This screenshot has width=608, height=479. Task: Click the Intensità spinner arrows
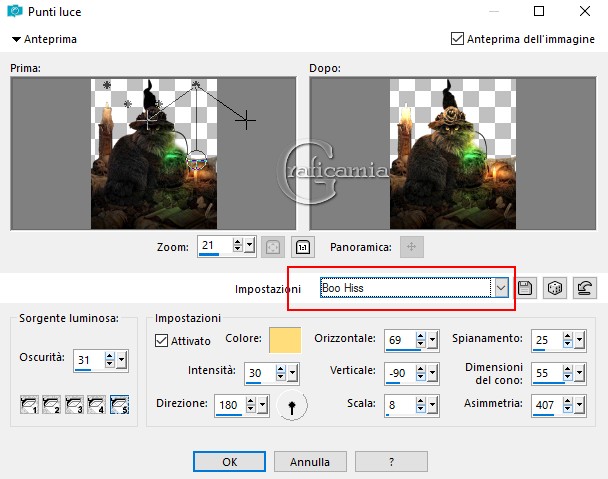click(x=281, y=373)
